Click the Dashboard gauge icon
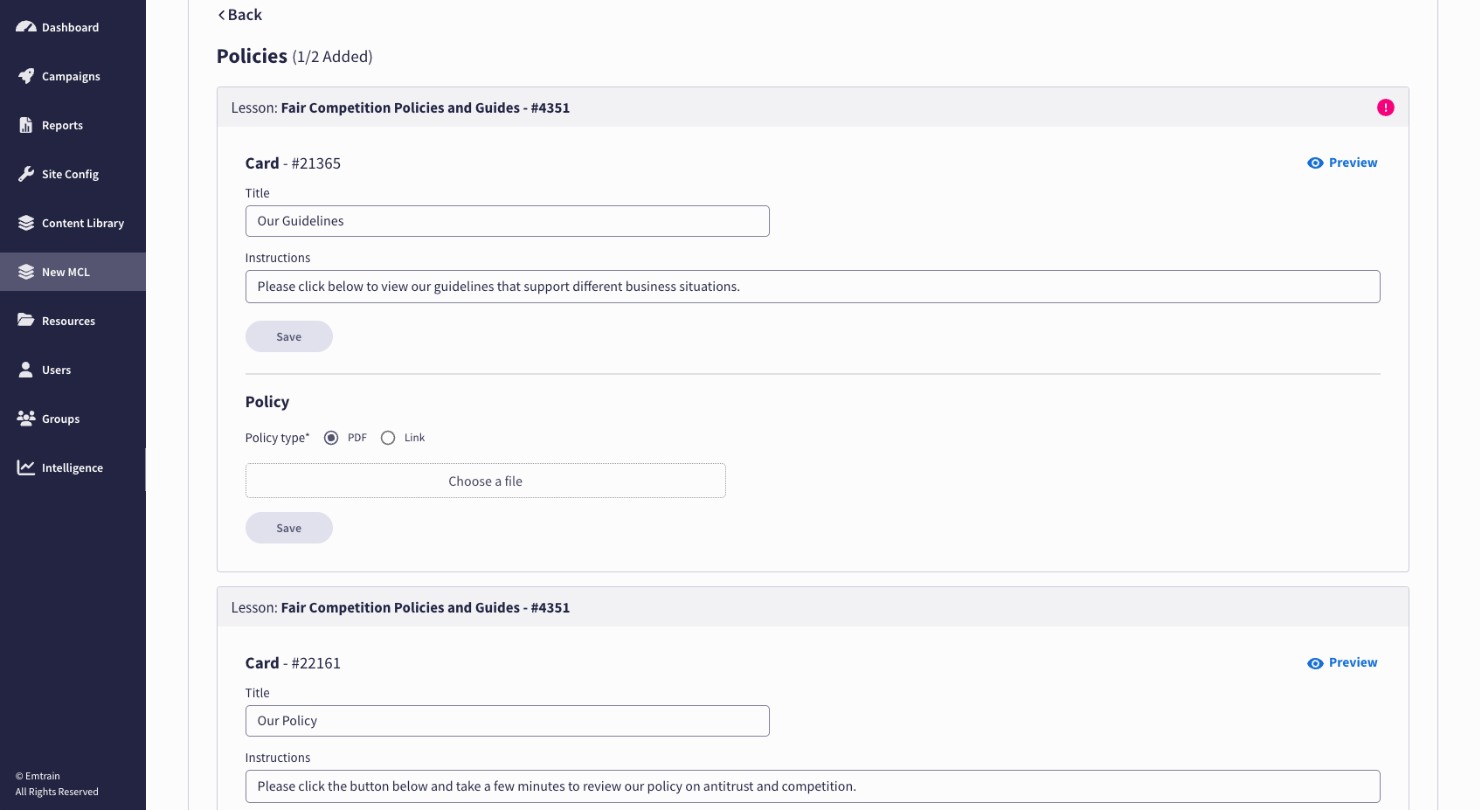The image size is (1480, 810). coord(26,27)
